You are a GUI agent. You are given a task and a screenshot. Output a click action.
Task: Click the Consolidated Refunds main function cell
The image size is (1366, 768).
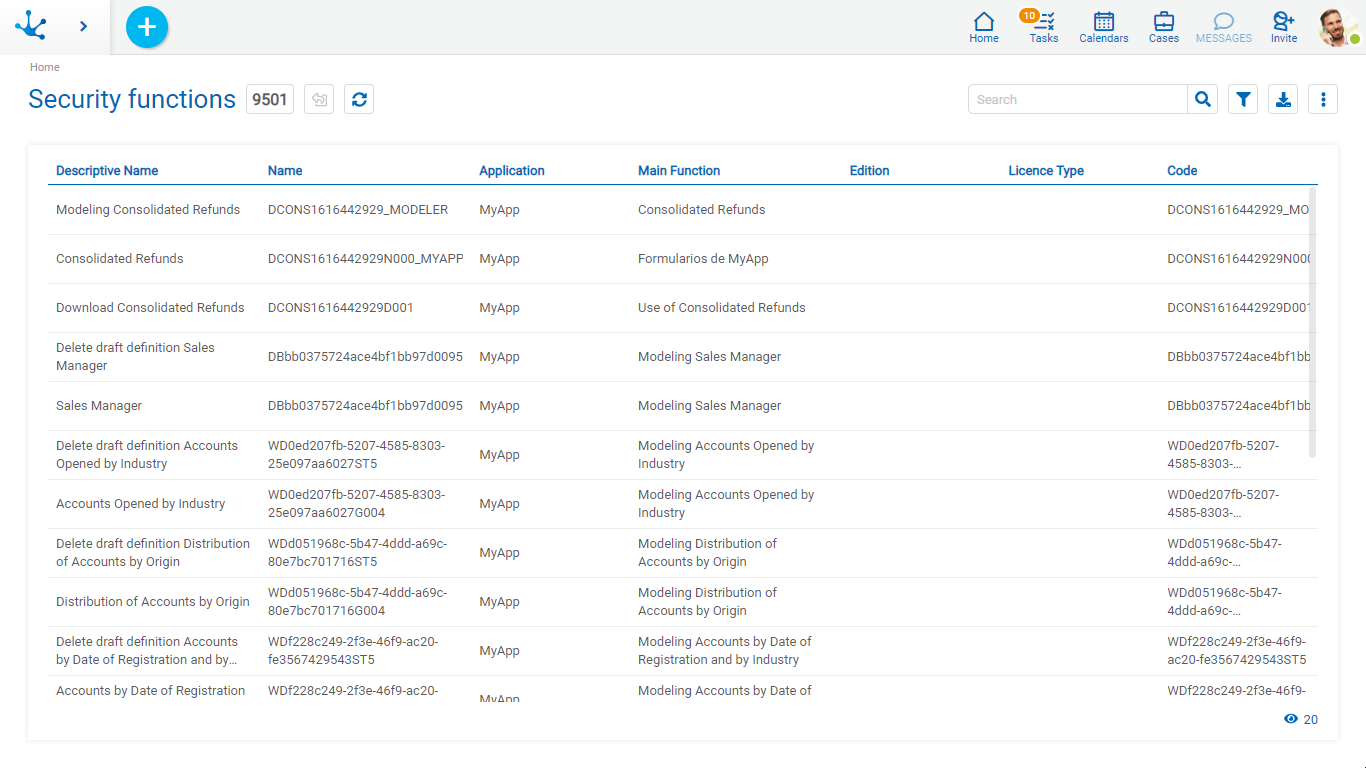pos(702,210)
